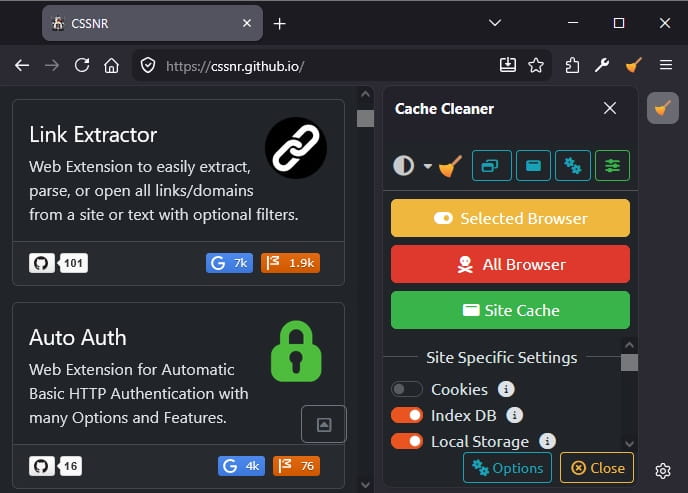
Task: Open Auto Auth orange 76 badge
Action: click(x=297, y=466)
